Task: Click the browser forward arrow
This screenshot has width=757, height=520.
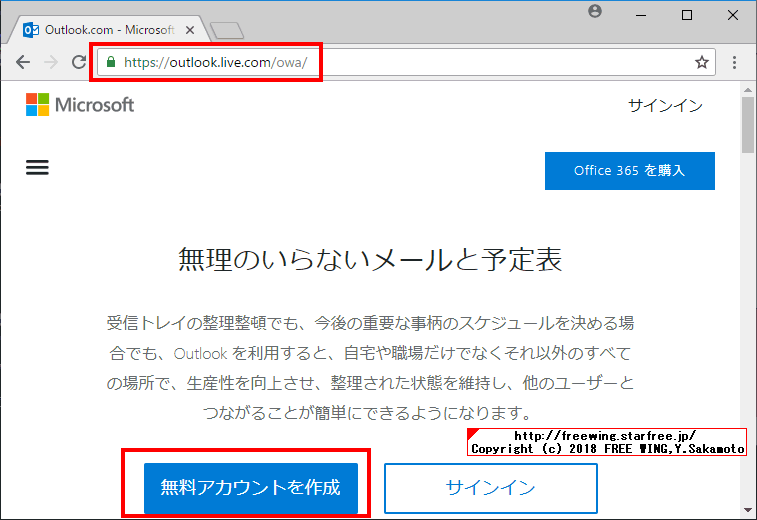Action: (x=51, y=62)
